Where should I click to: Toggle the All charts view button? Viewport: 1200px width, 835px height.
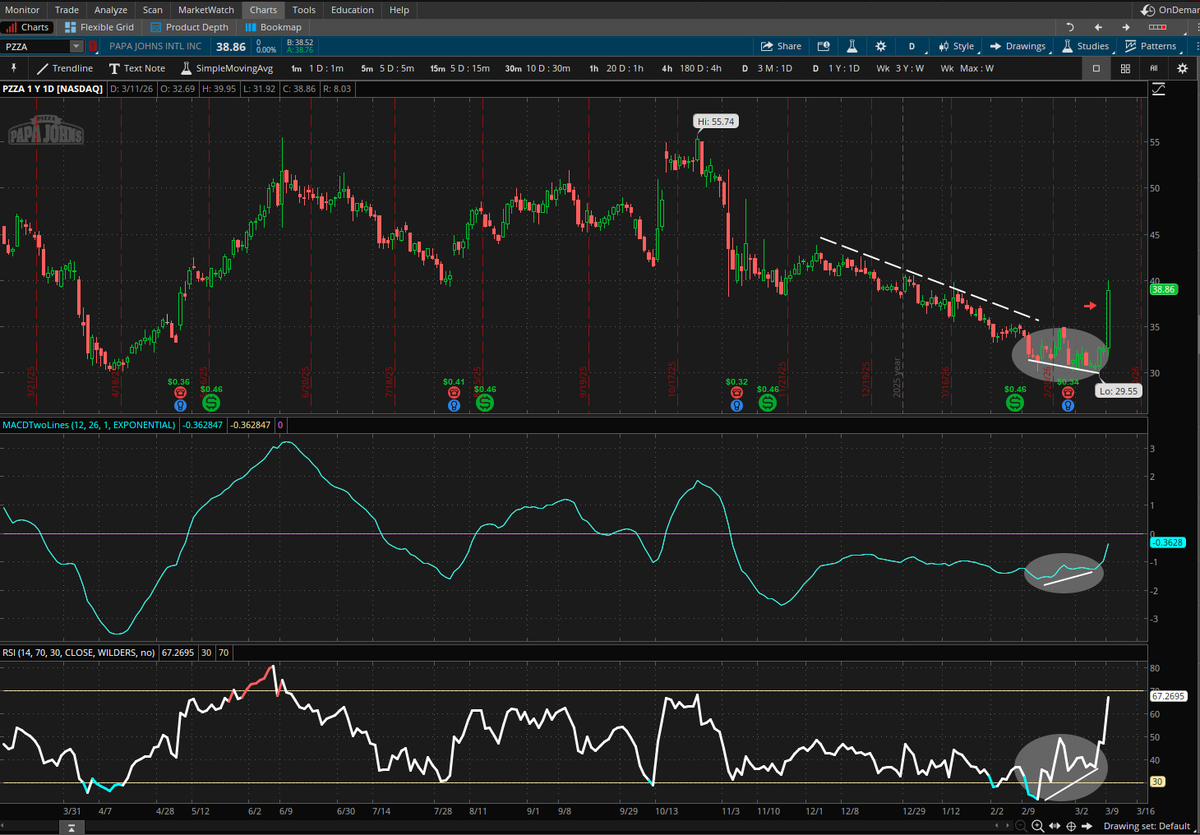[1154, 68]
